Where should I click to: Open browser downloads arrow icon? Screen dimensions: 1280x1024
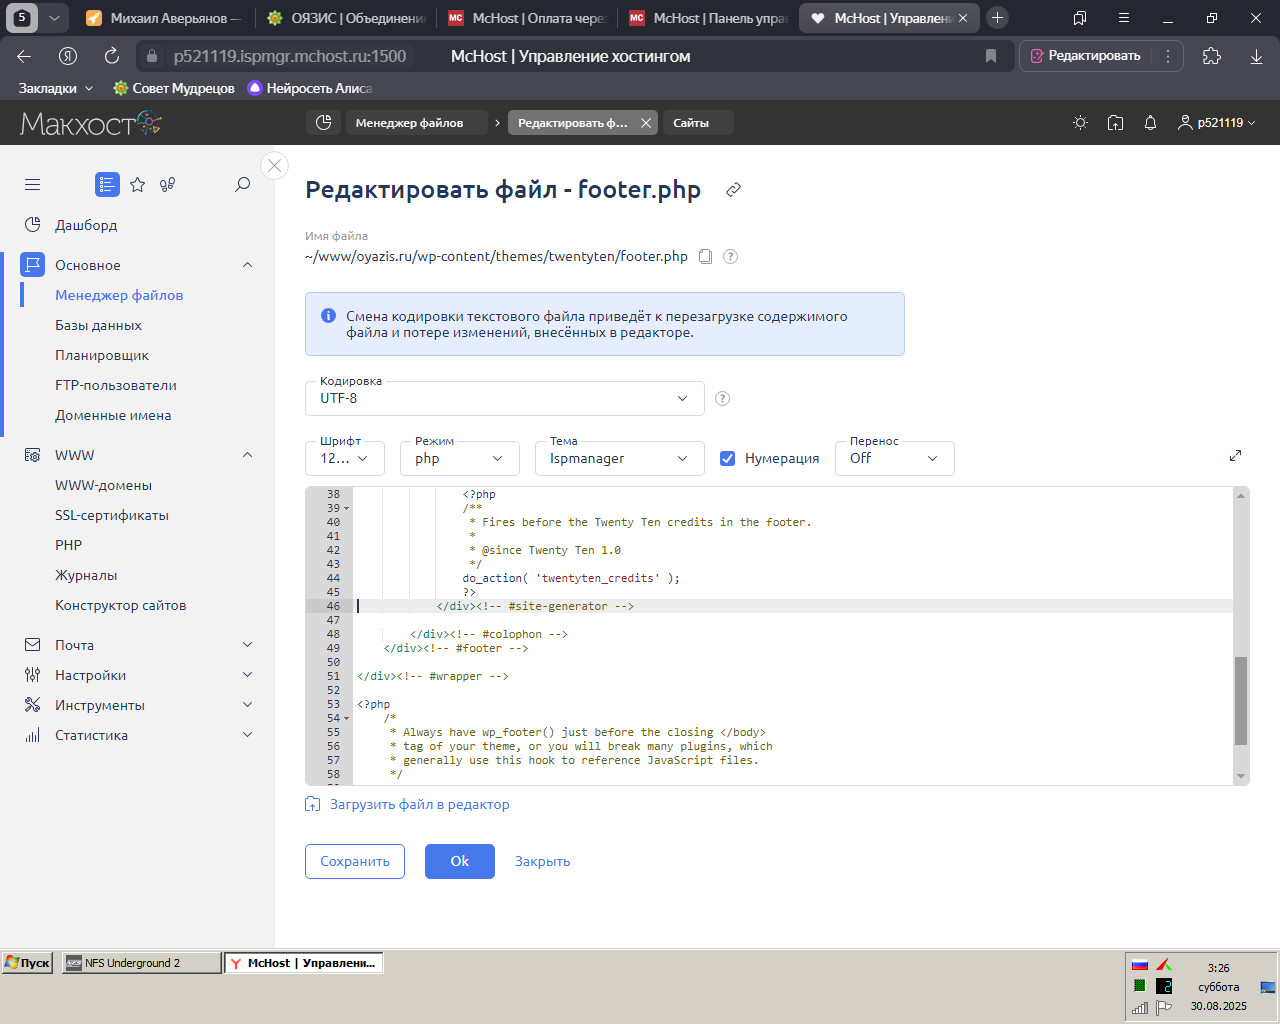[x=1256, y=56]
